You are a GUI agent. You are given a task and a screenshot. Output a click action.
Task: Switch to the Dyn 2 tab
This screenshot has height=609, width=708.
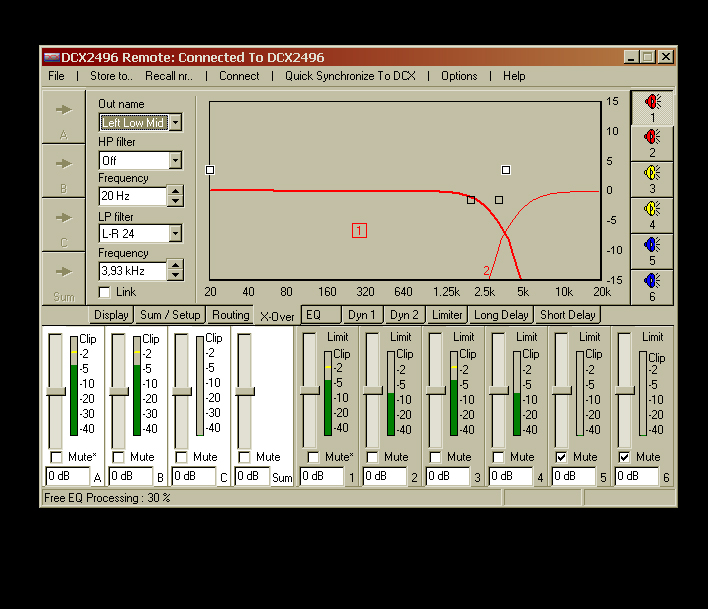(x=404, y=315)
